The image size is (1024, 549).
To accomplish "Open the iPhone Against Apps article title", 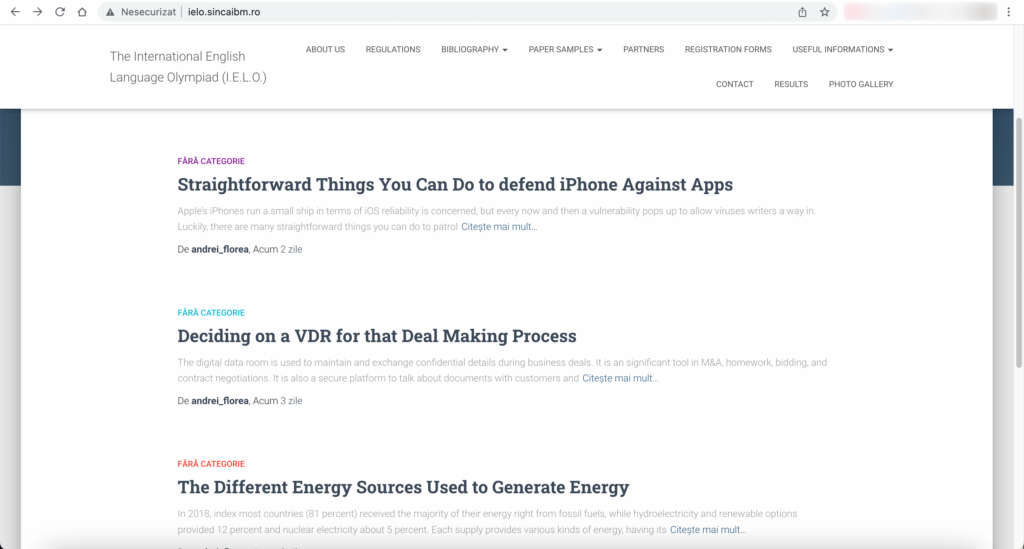I will click(455, 185).
